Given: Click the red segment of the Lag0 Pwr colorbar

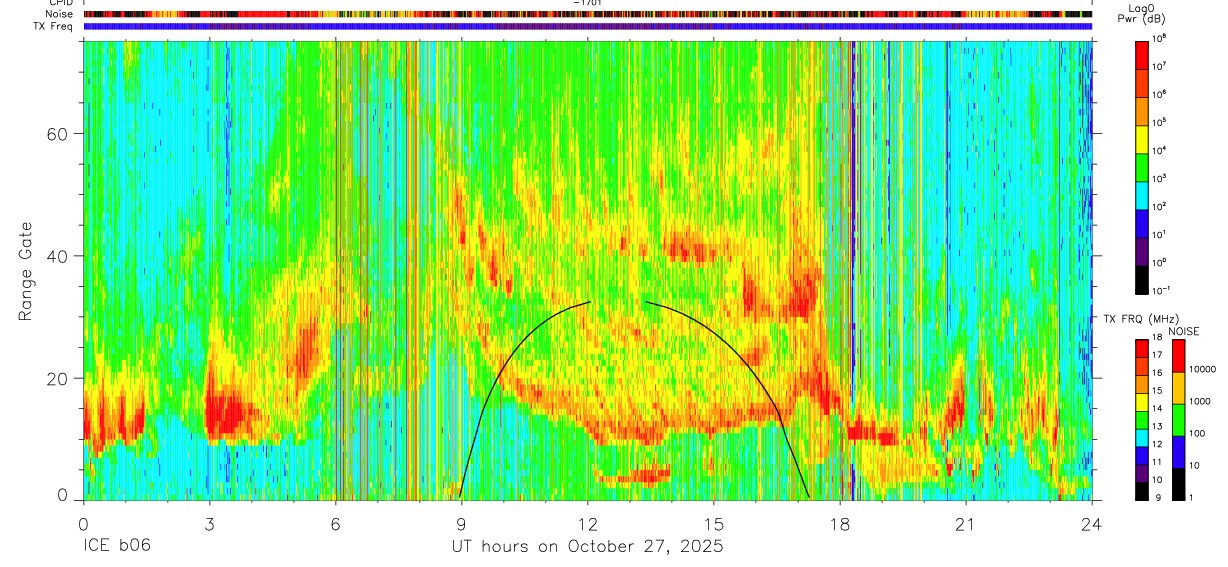Looking at the screenshot, I should (x=1141, y=54).
